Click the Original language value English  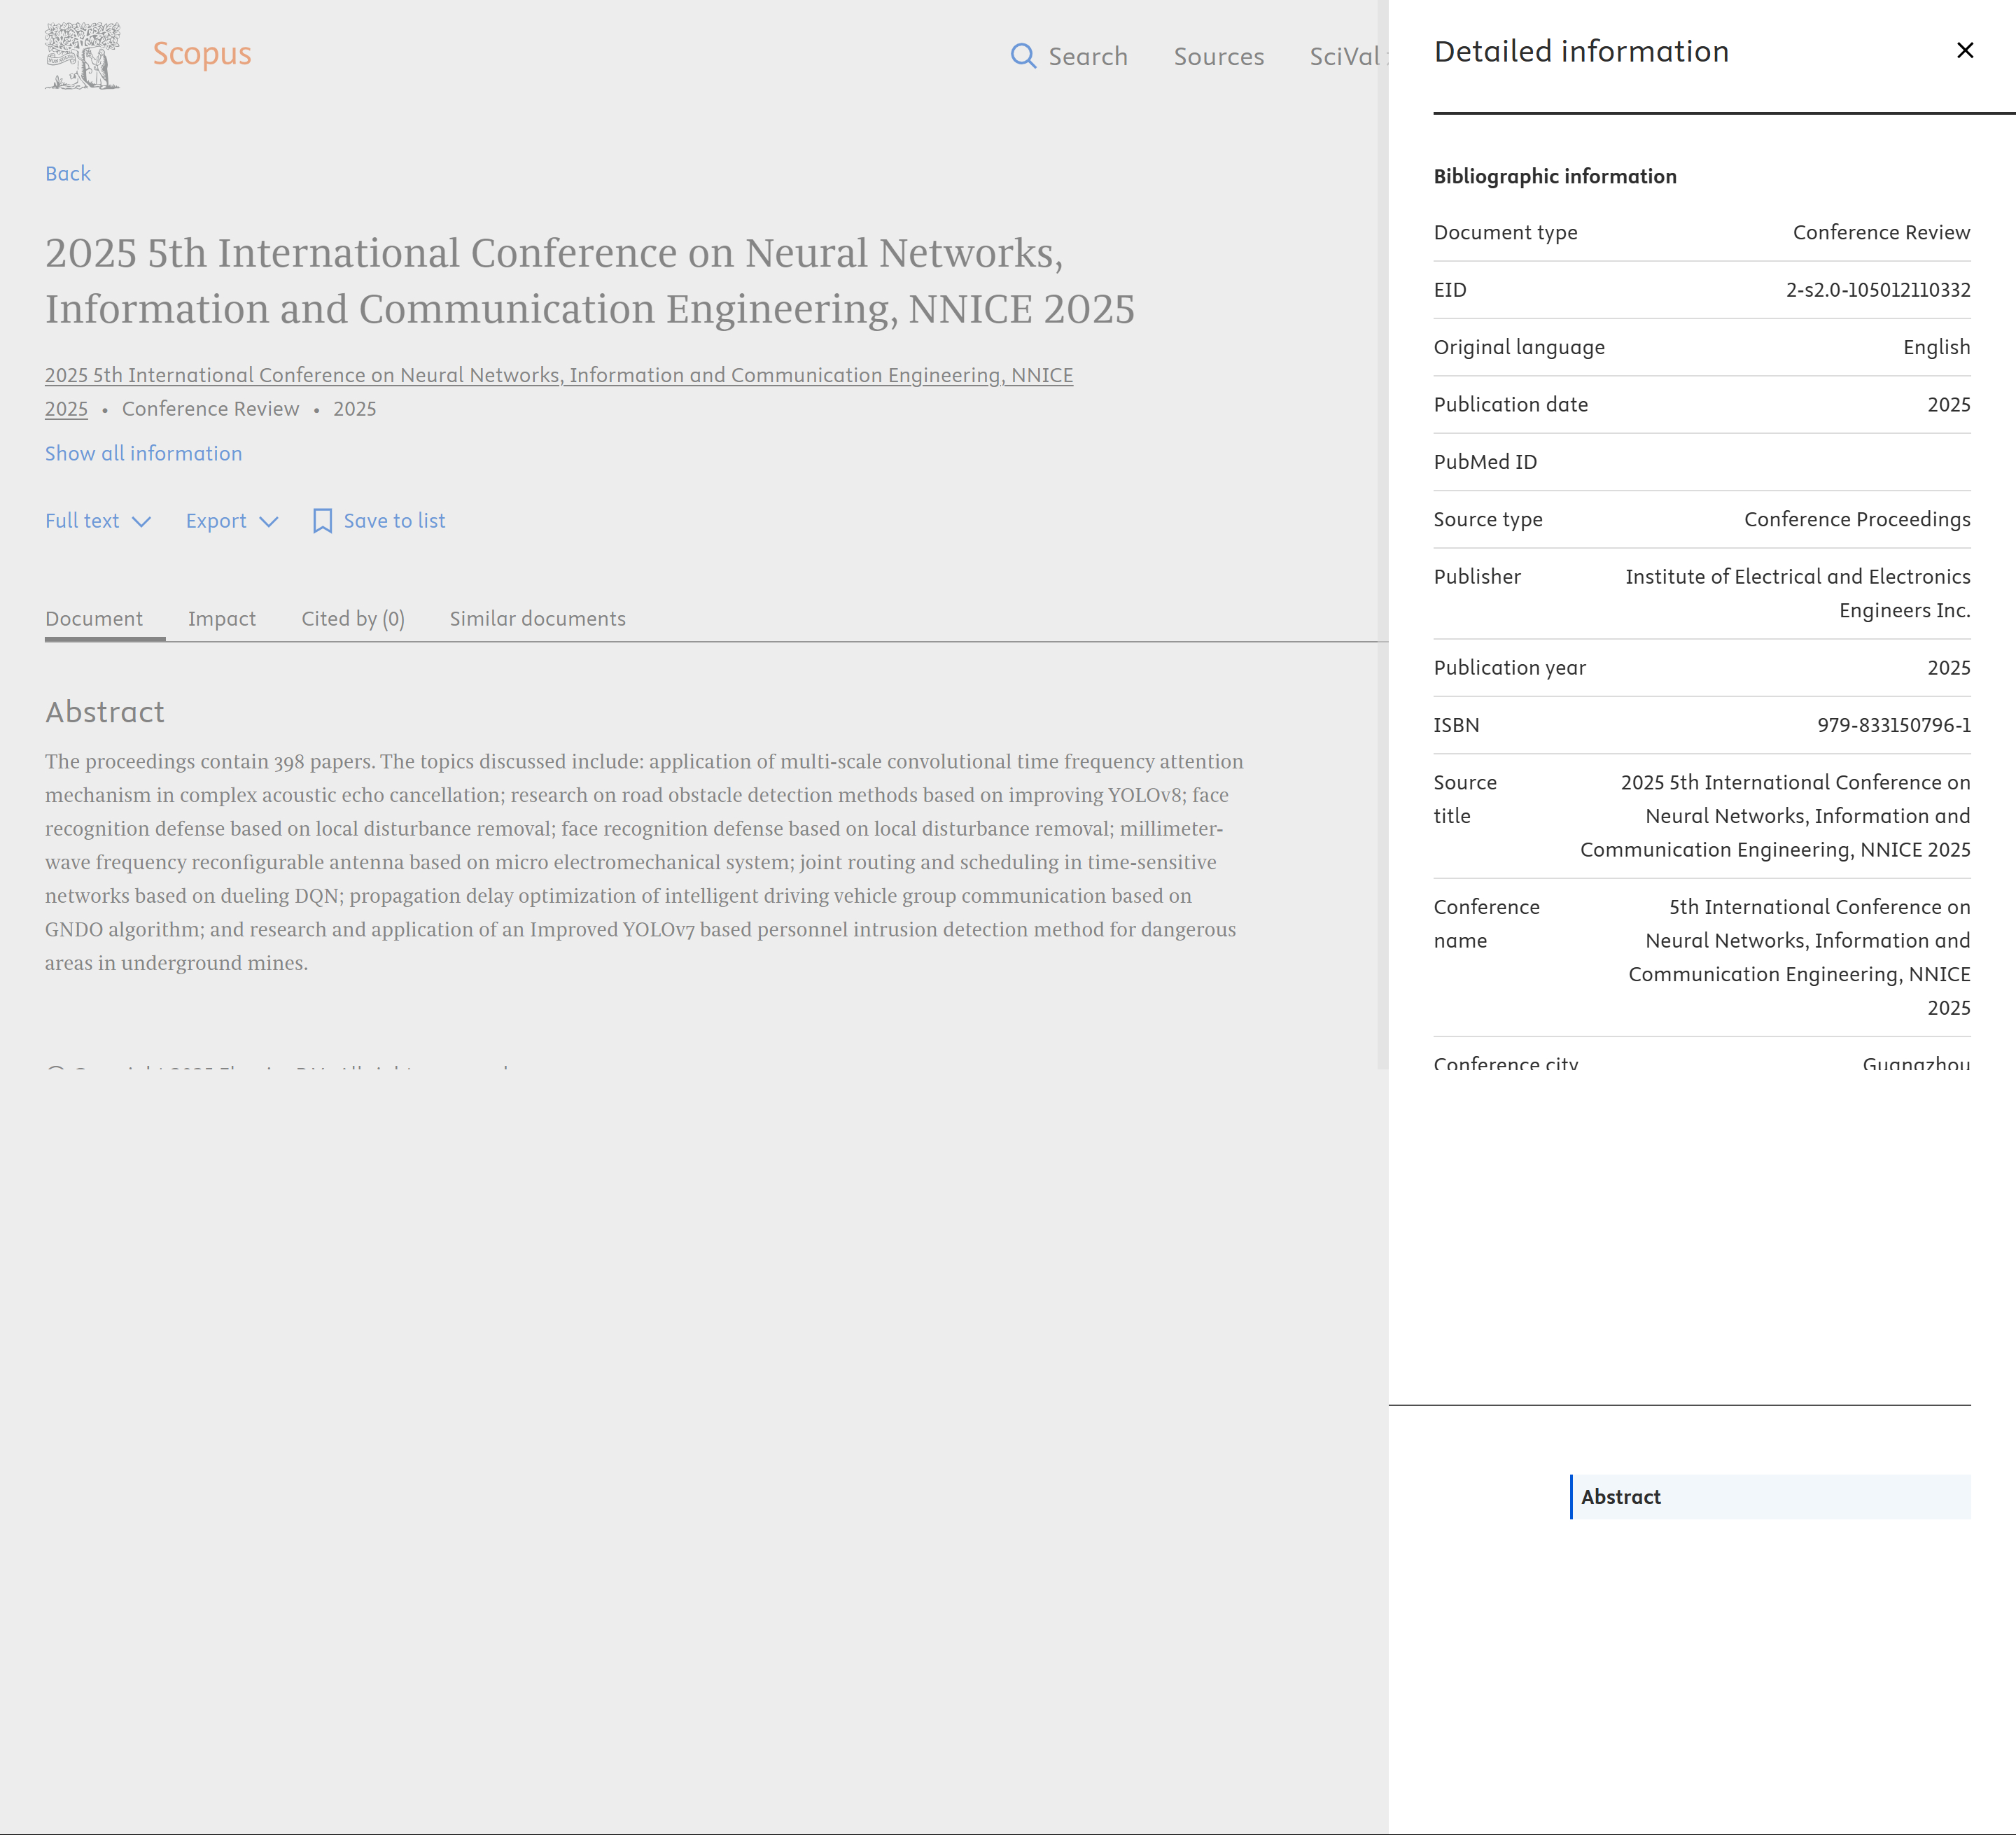click(1937, 348)
